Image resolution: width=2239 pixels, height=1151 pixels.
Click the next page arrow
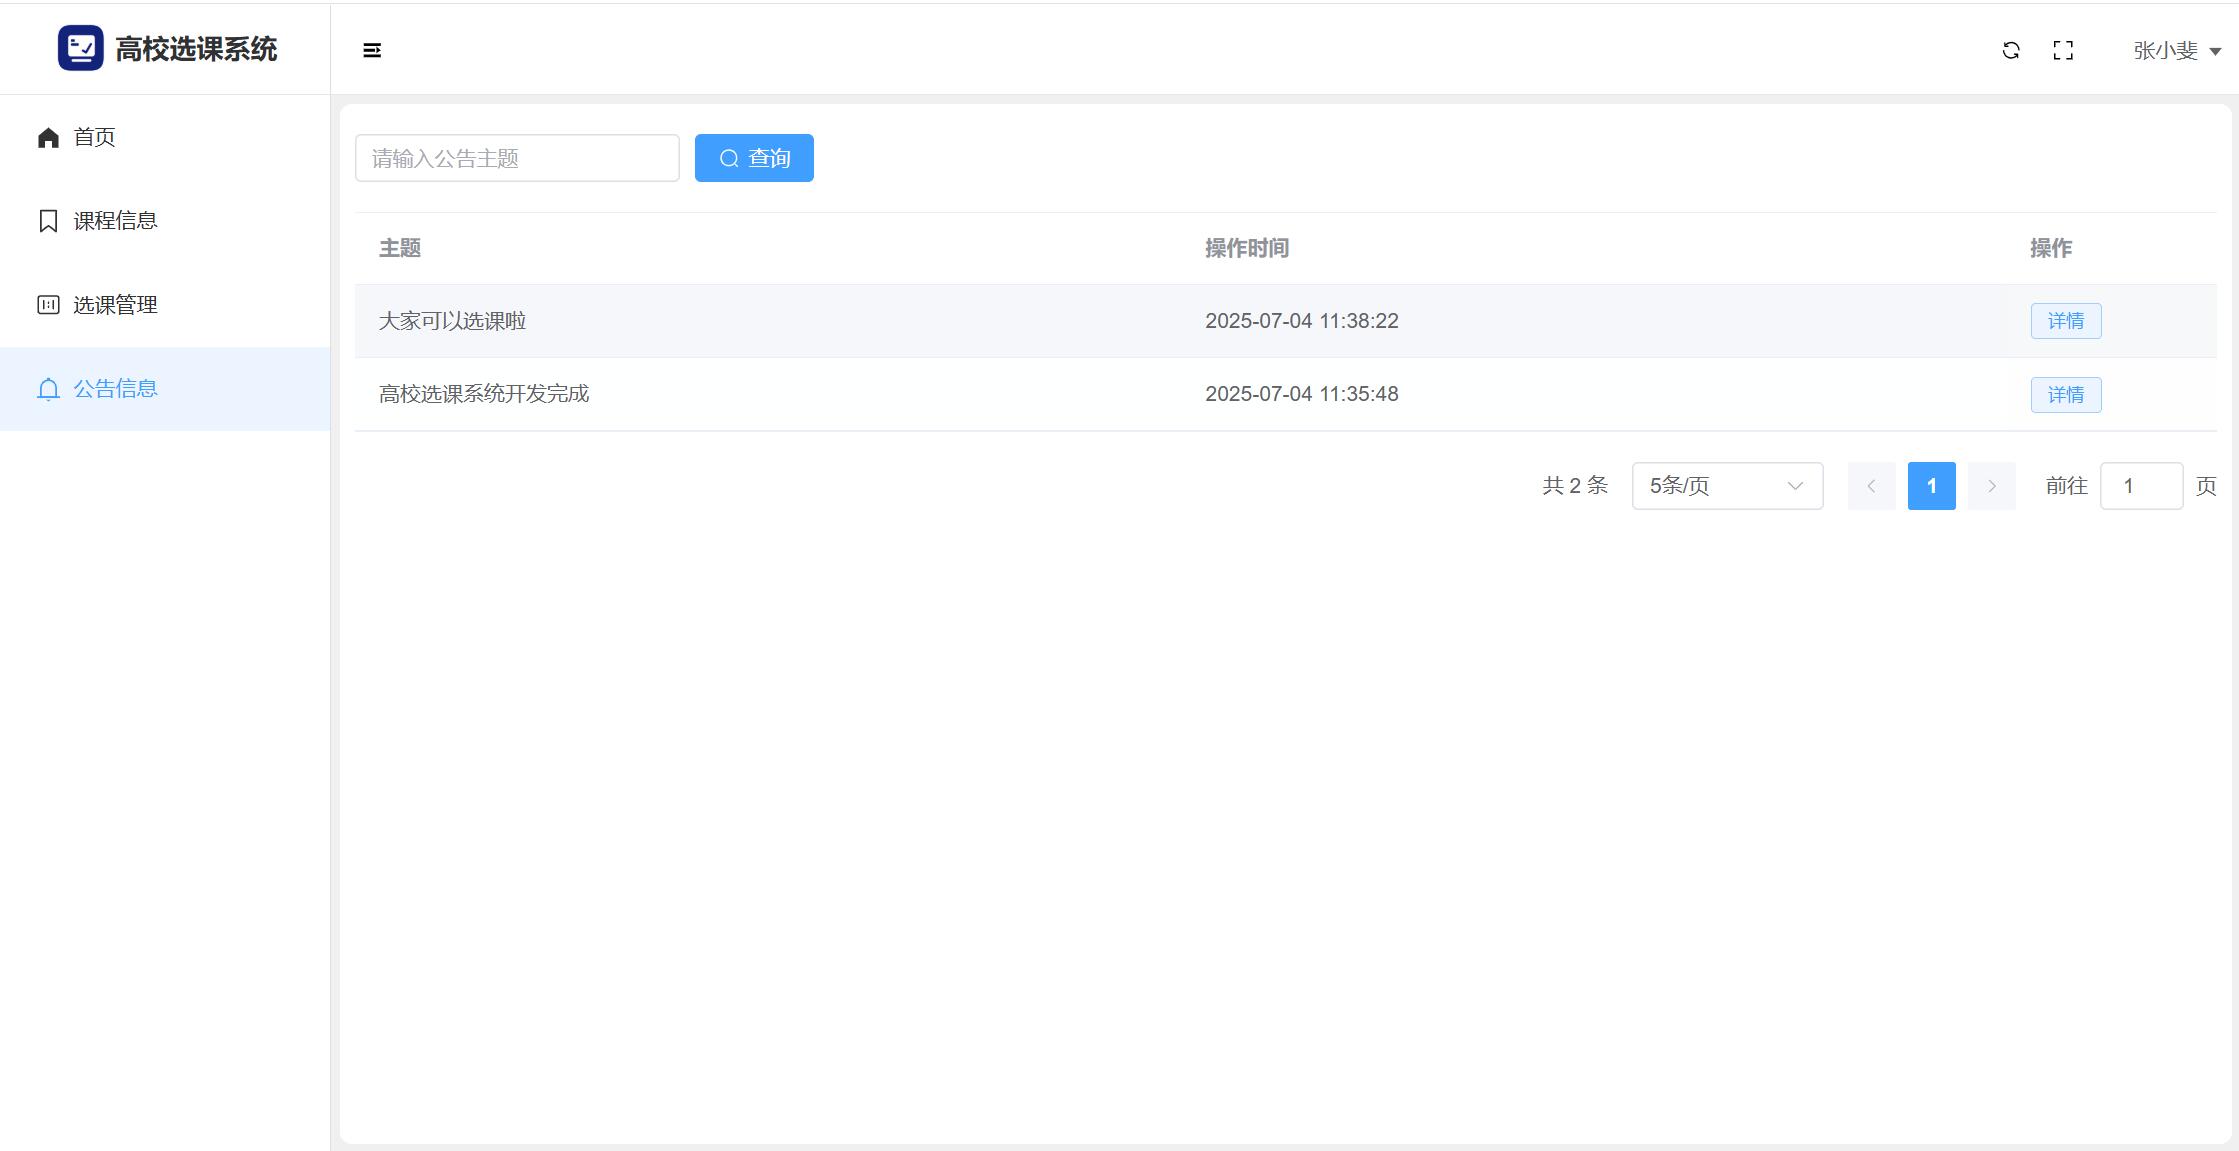[1991, 486]
